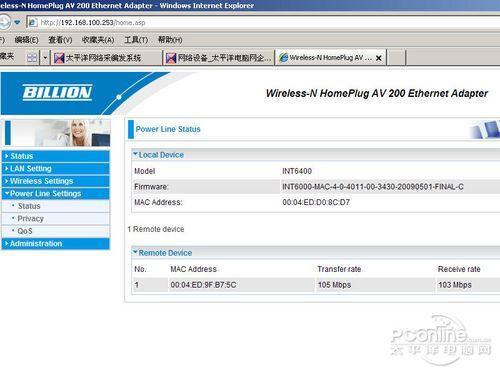The height and width of the screenshot is (375, 500).
Task: Click the favicon of the first browser tab
Action: (x=59, y=58)
